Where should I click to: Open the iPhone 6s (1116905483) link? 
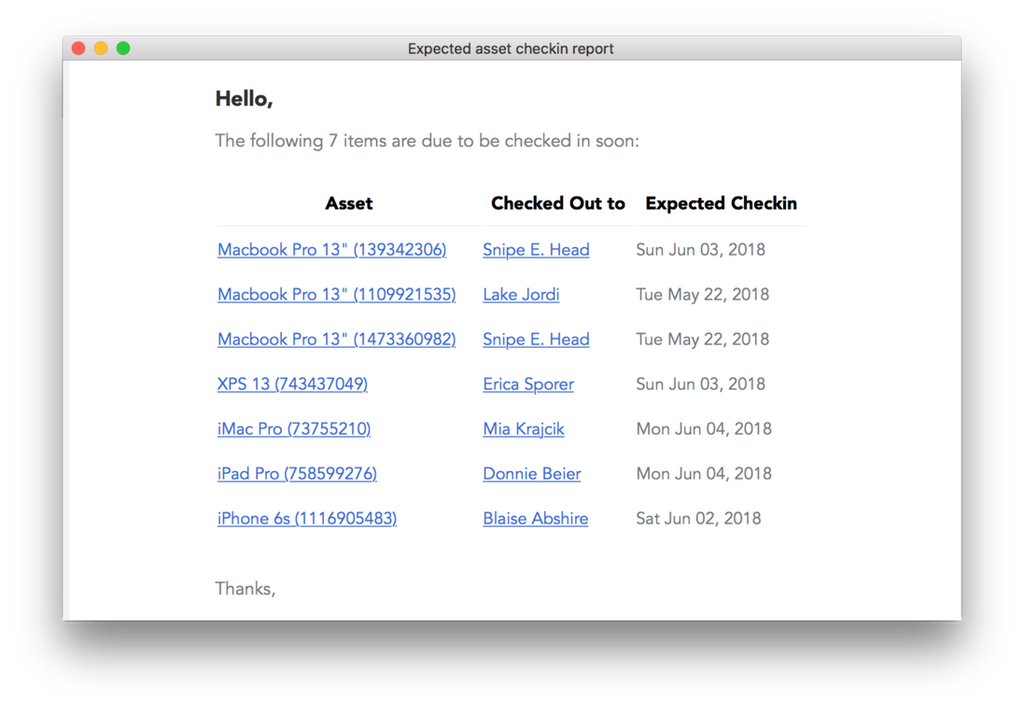(x=307, y=519)
